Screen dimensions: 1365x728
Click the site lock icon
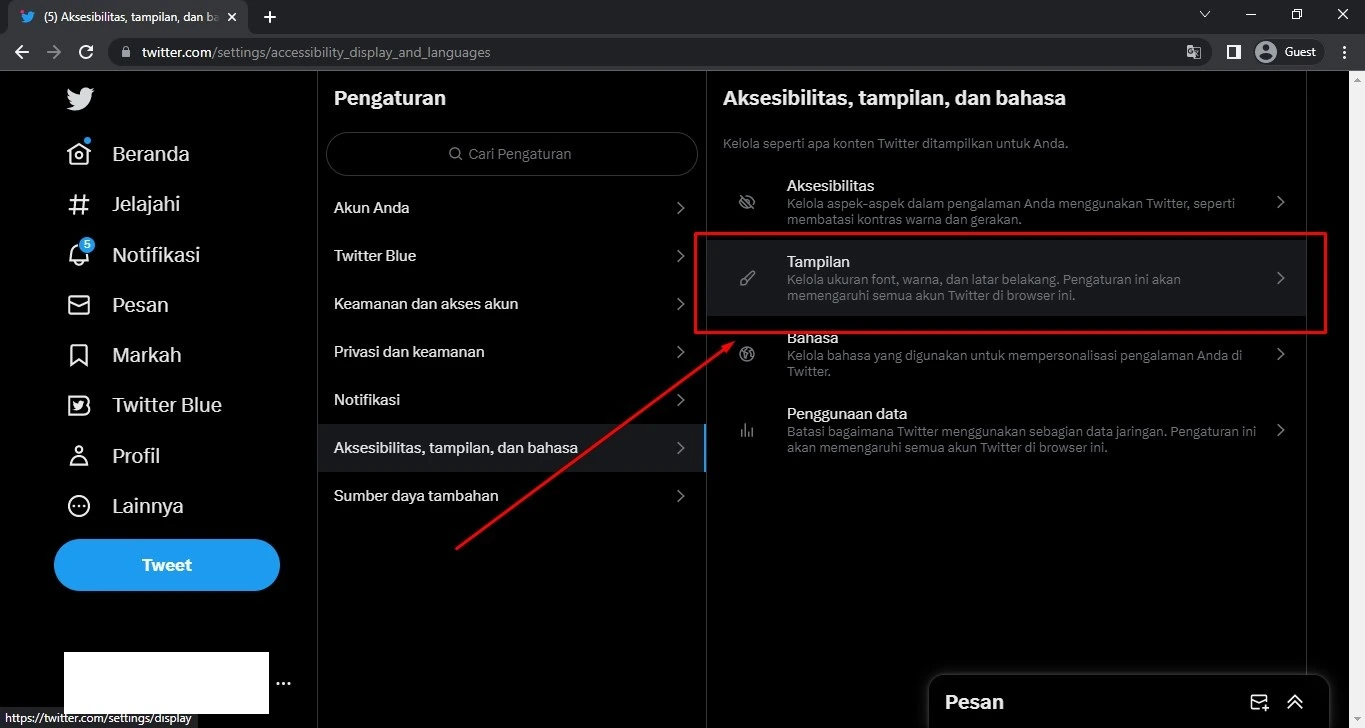pyautogui.click(x=126, y=52)
